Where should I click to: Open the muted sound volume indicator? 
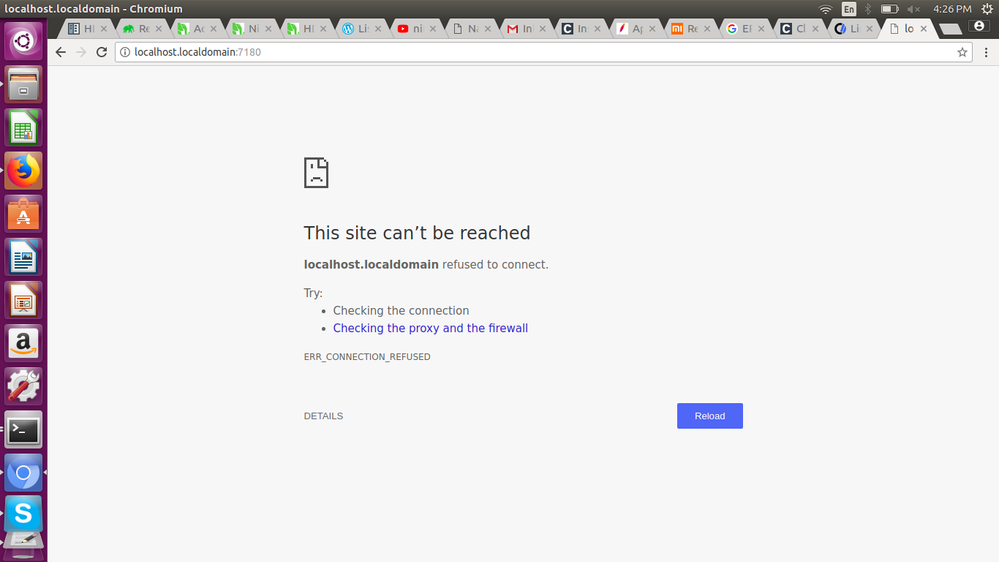914,9
